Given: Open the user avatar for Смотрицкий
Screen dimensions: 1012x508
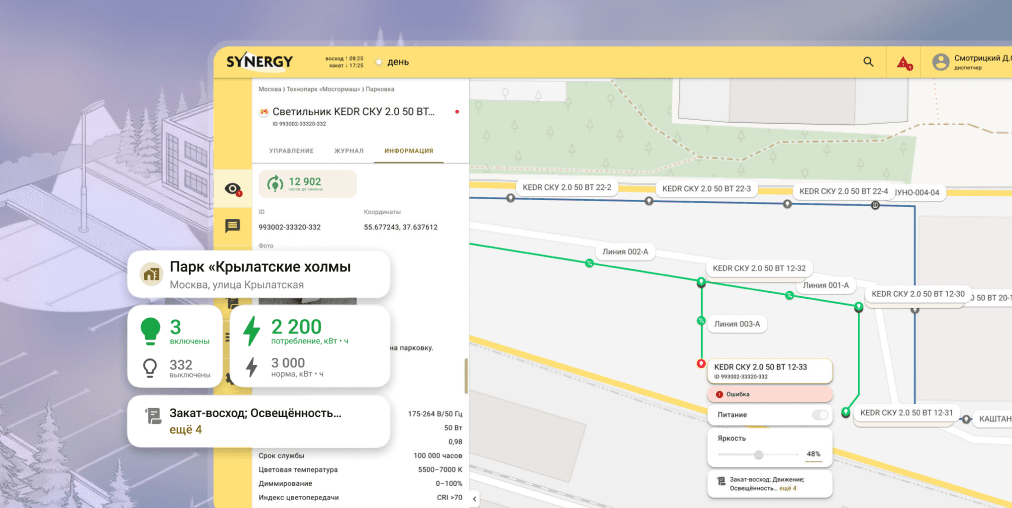Looking at the screenshot, I should pos(940,62).
